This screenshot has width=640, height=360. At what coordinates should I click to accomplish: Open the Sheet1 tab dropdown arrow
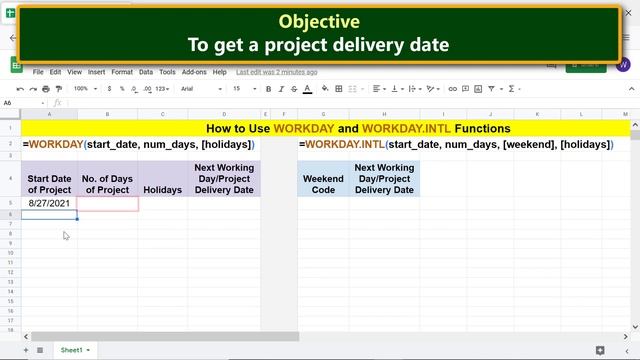(88, 350)
